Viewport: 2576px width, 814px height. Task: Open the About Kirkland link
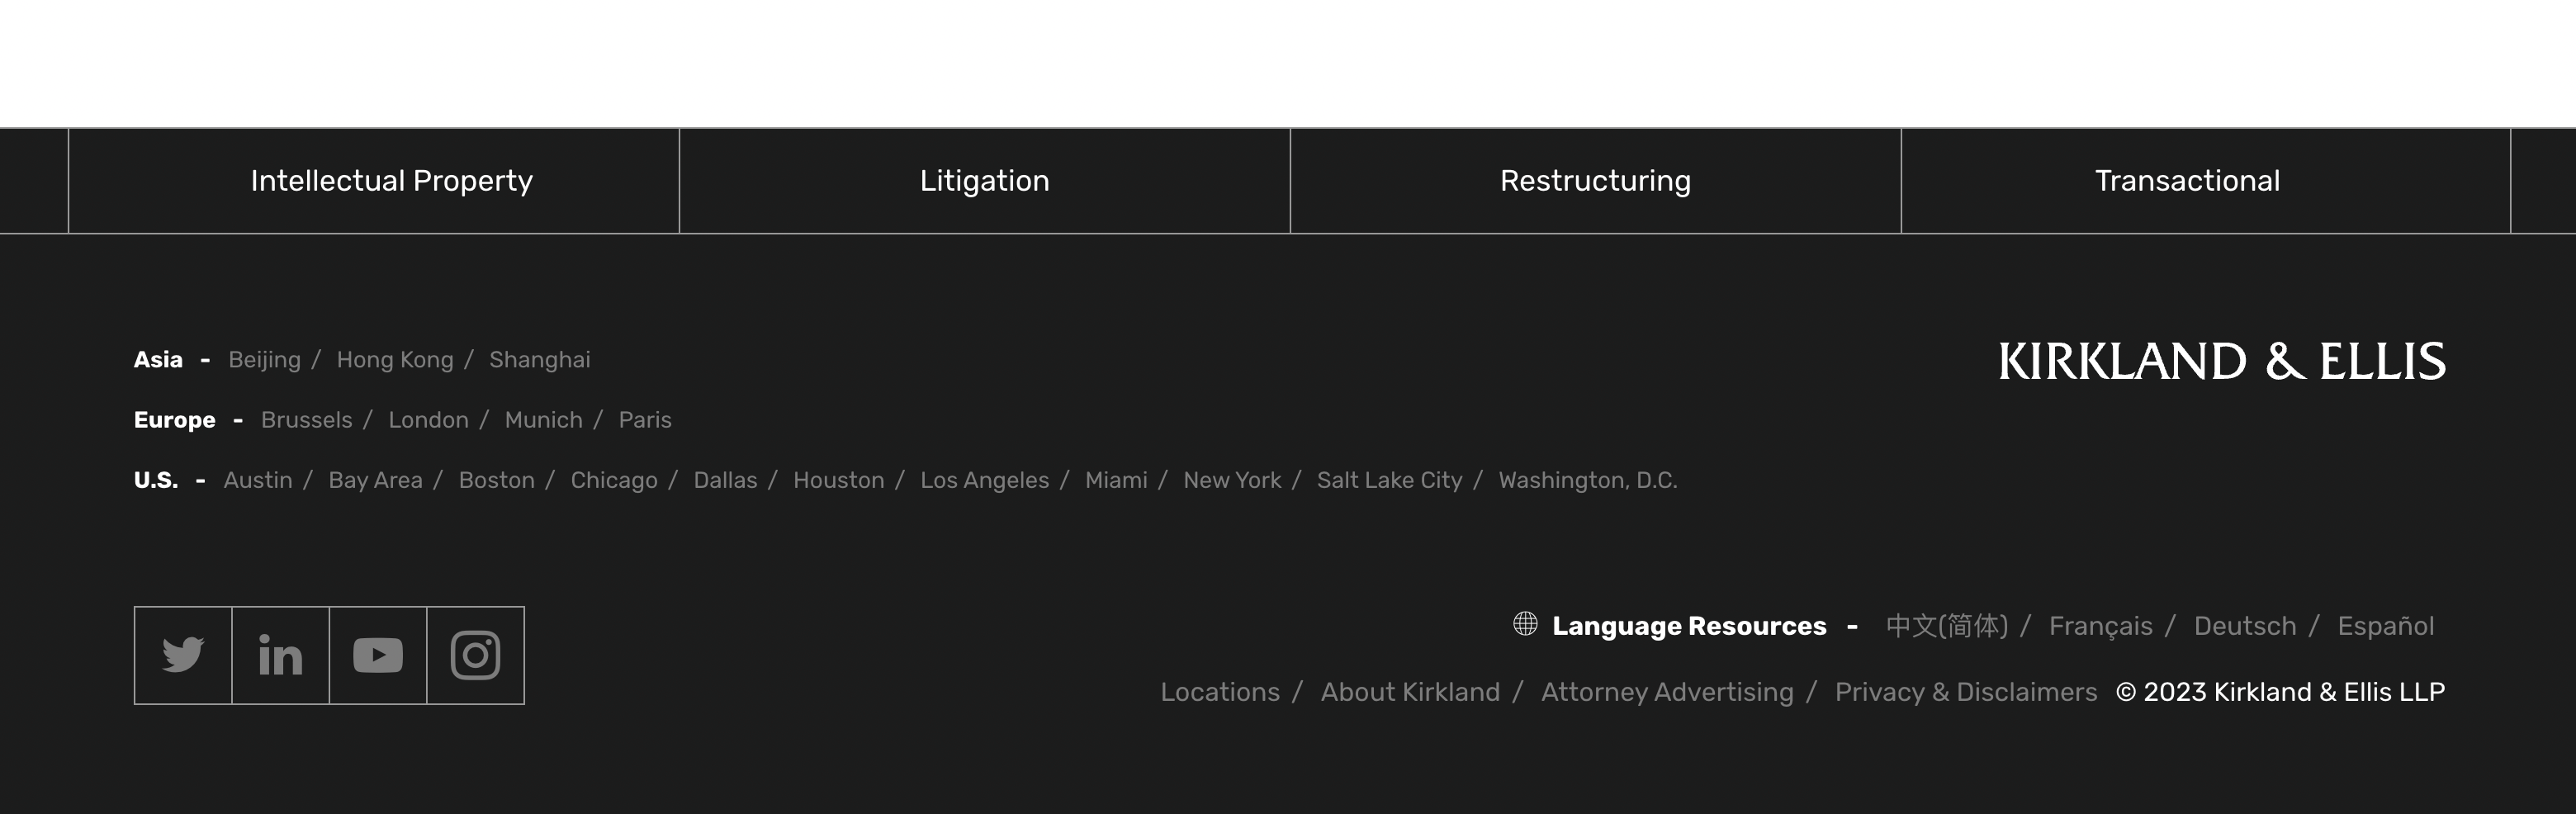point(1410,692)
